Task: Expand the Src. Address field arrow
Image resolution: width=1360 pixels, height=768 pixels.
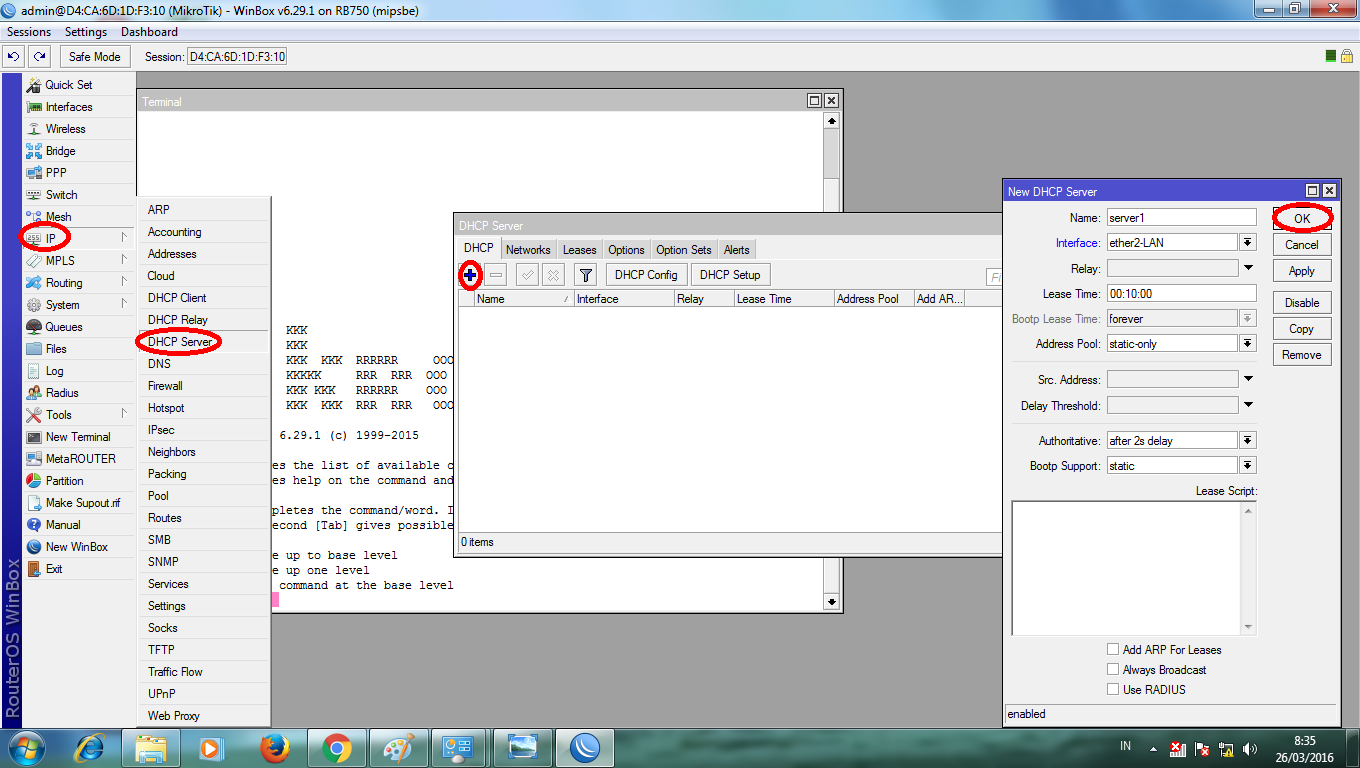Action: click(1248, 380)
